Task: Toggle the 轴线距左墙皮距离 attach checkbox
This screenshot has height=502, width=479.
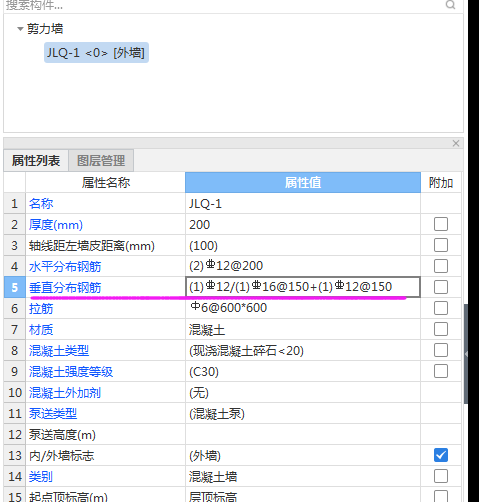Action: click(x=441, y=245)
